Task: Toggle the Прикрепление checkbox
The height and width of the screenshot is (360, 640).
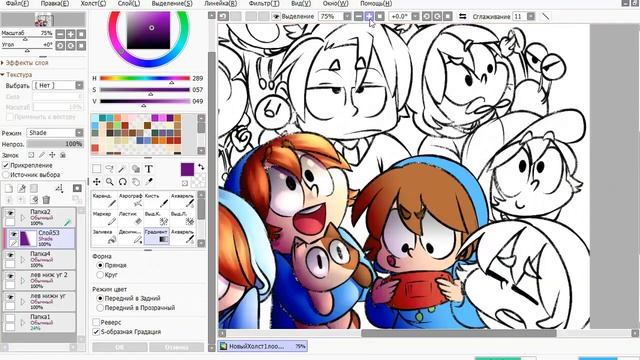Action: pos(6,165)
